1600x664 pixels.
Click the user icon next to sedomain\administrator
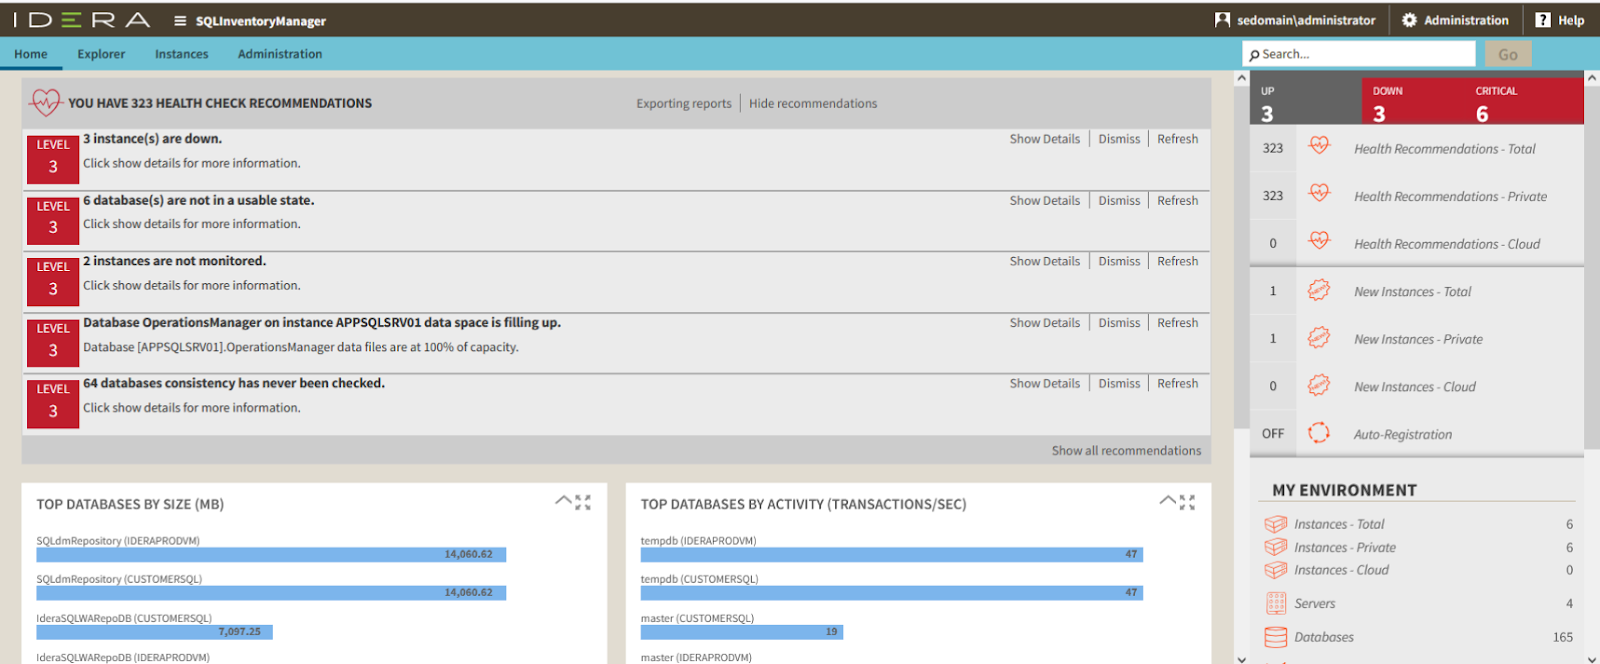coord(1222,20)
